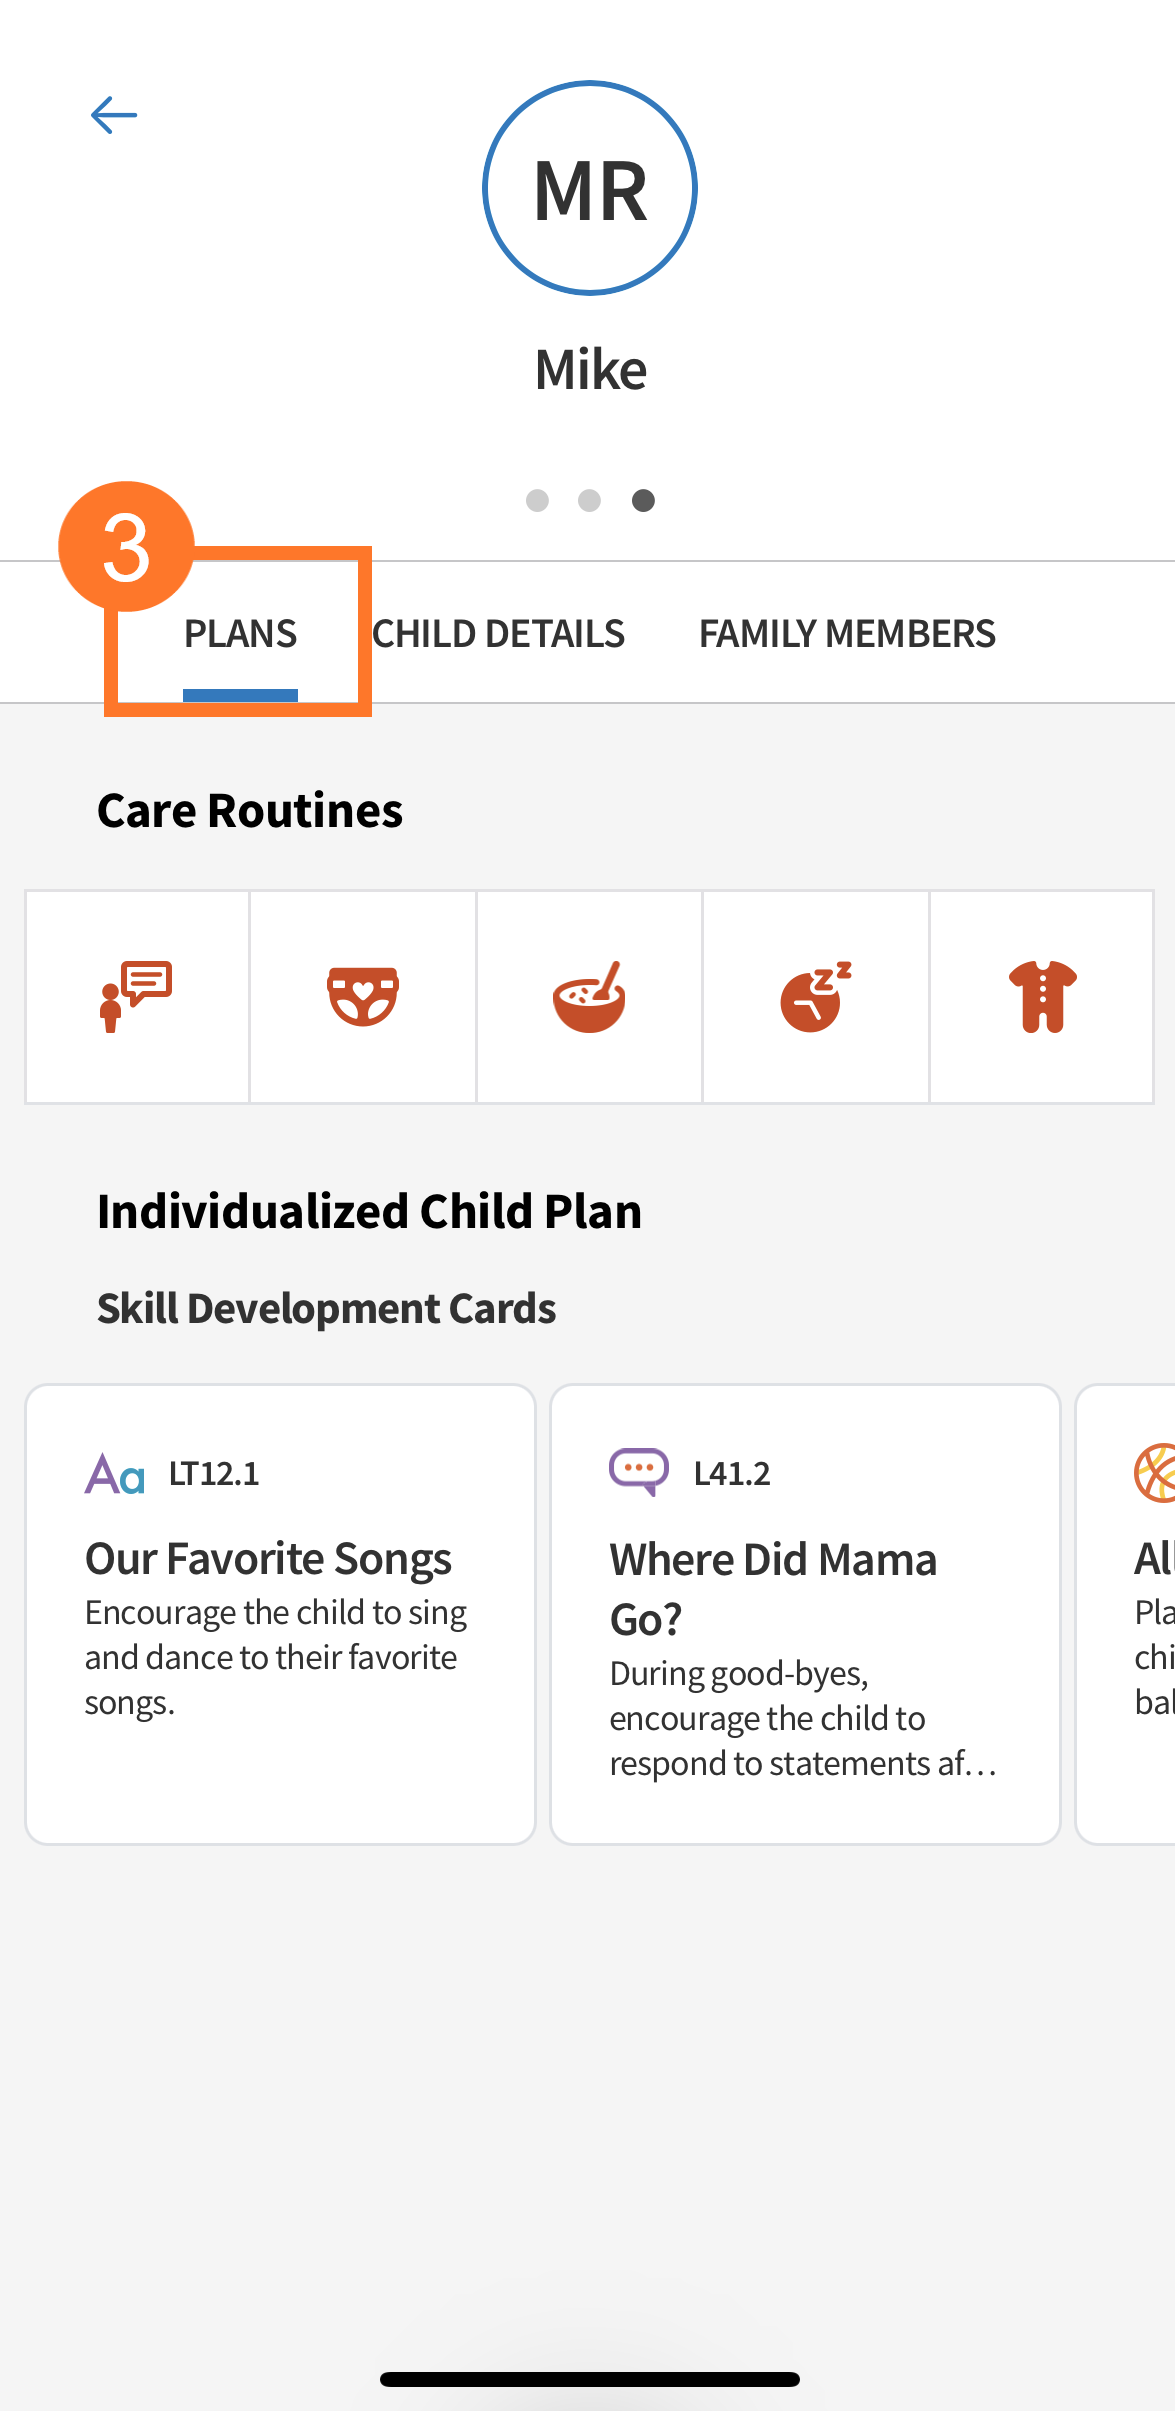Click the Aa literacy icon on LT12.1 card

[113, 1472]
